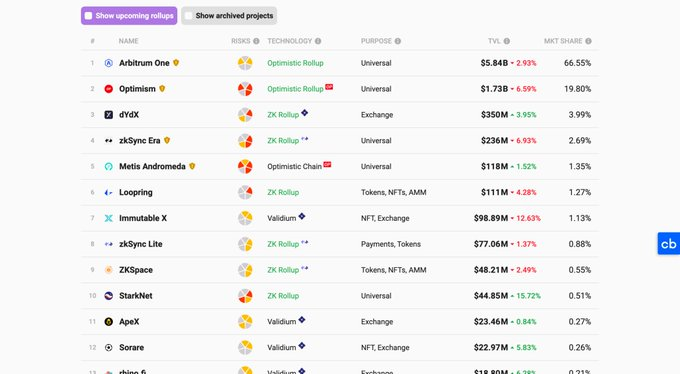Click the OP badge beside Optimism's technology

click(329, 87)
